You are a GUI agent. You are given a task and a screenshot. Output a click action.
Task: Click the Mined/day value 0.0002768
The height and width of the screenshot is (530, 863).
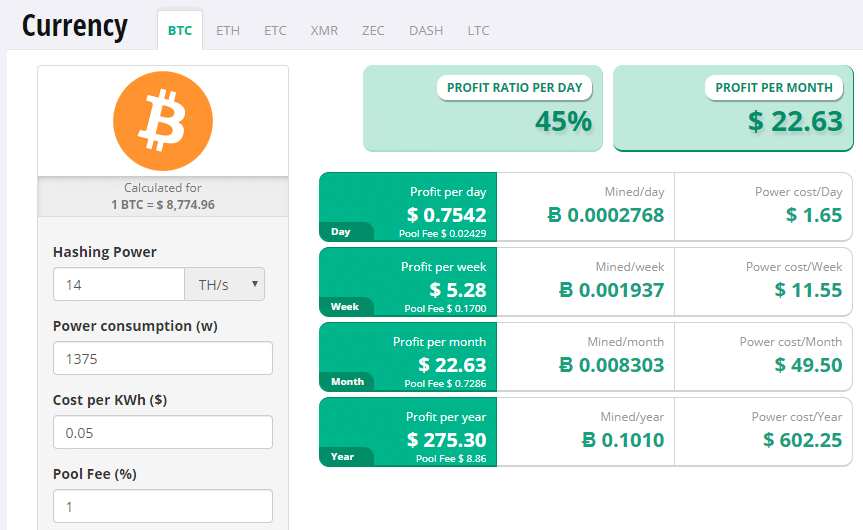click(615, 215)
